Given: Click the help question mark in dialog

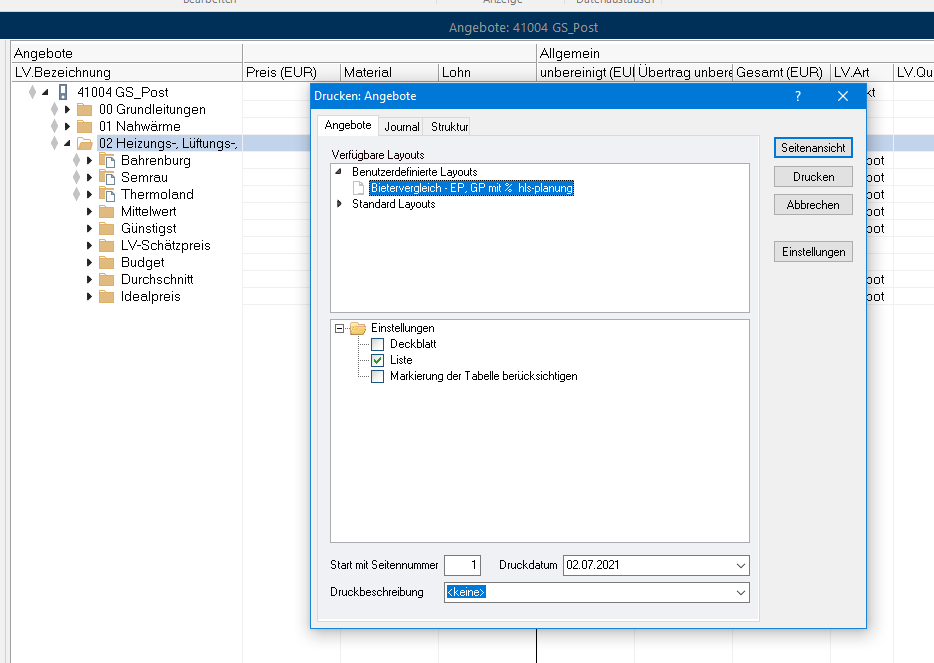Looking at the screenshot, I should click(x=797, y=96).
